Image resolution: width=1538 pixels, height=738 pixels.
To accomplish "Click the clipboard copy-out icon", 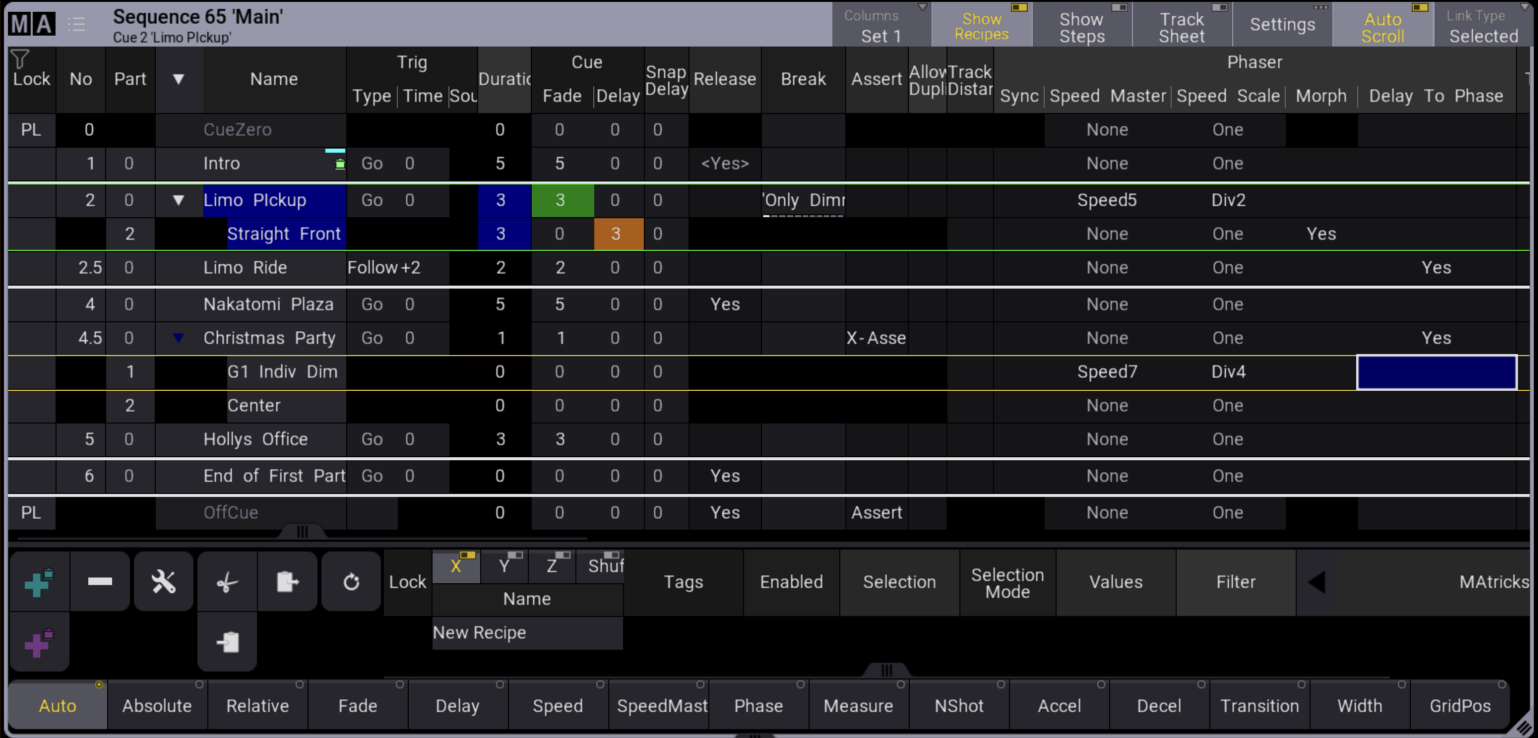I will point(287,582).
